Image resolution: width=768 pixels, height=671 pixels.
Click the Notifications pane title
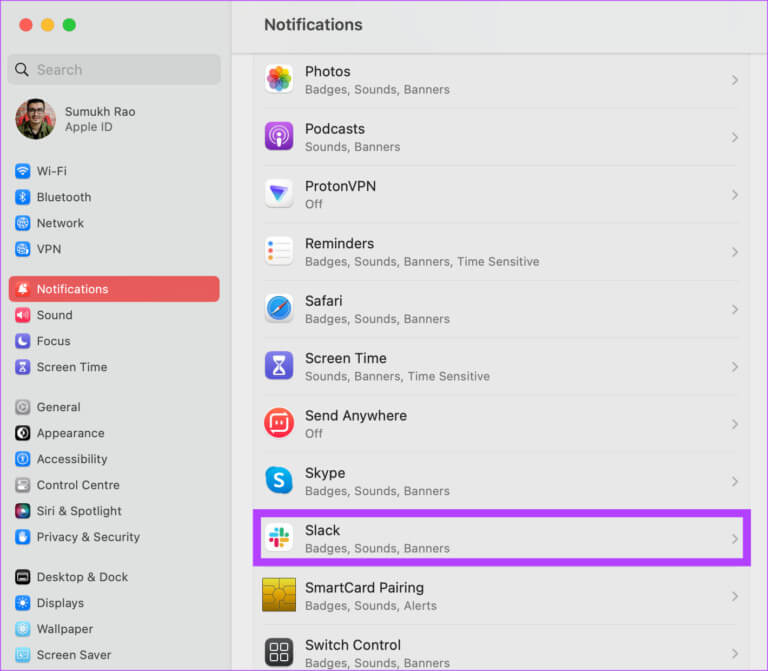[313, 24]
